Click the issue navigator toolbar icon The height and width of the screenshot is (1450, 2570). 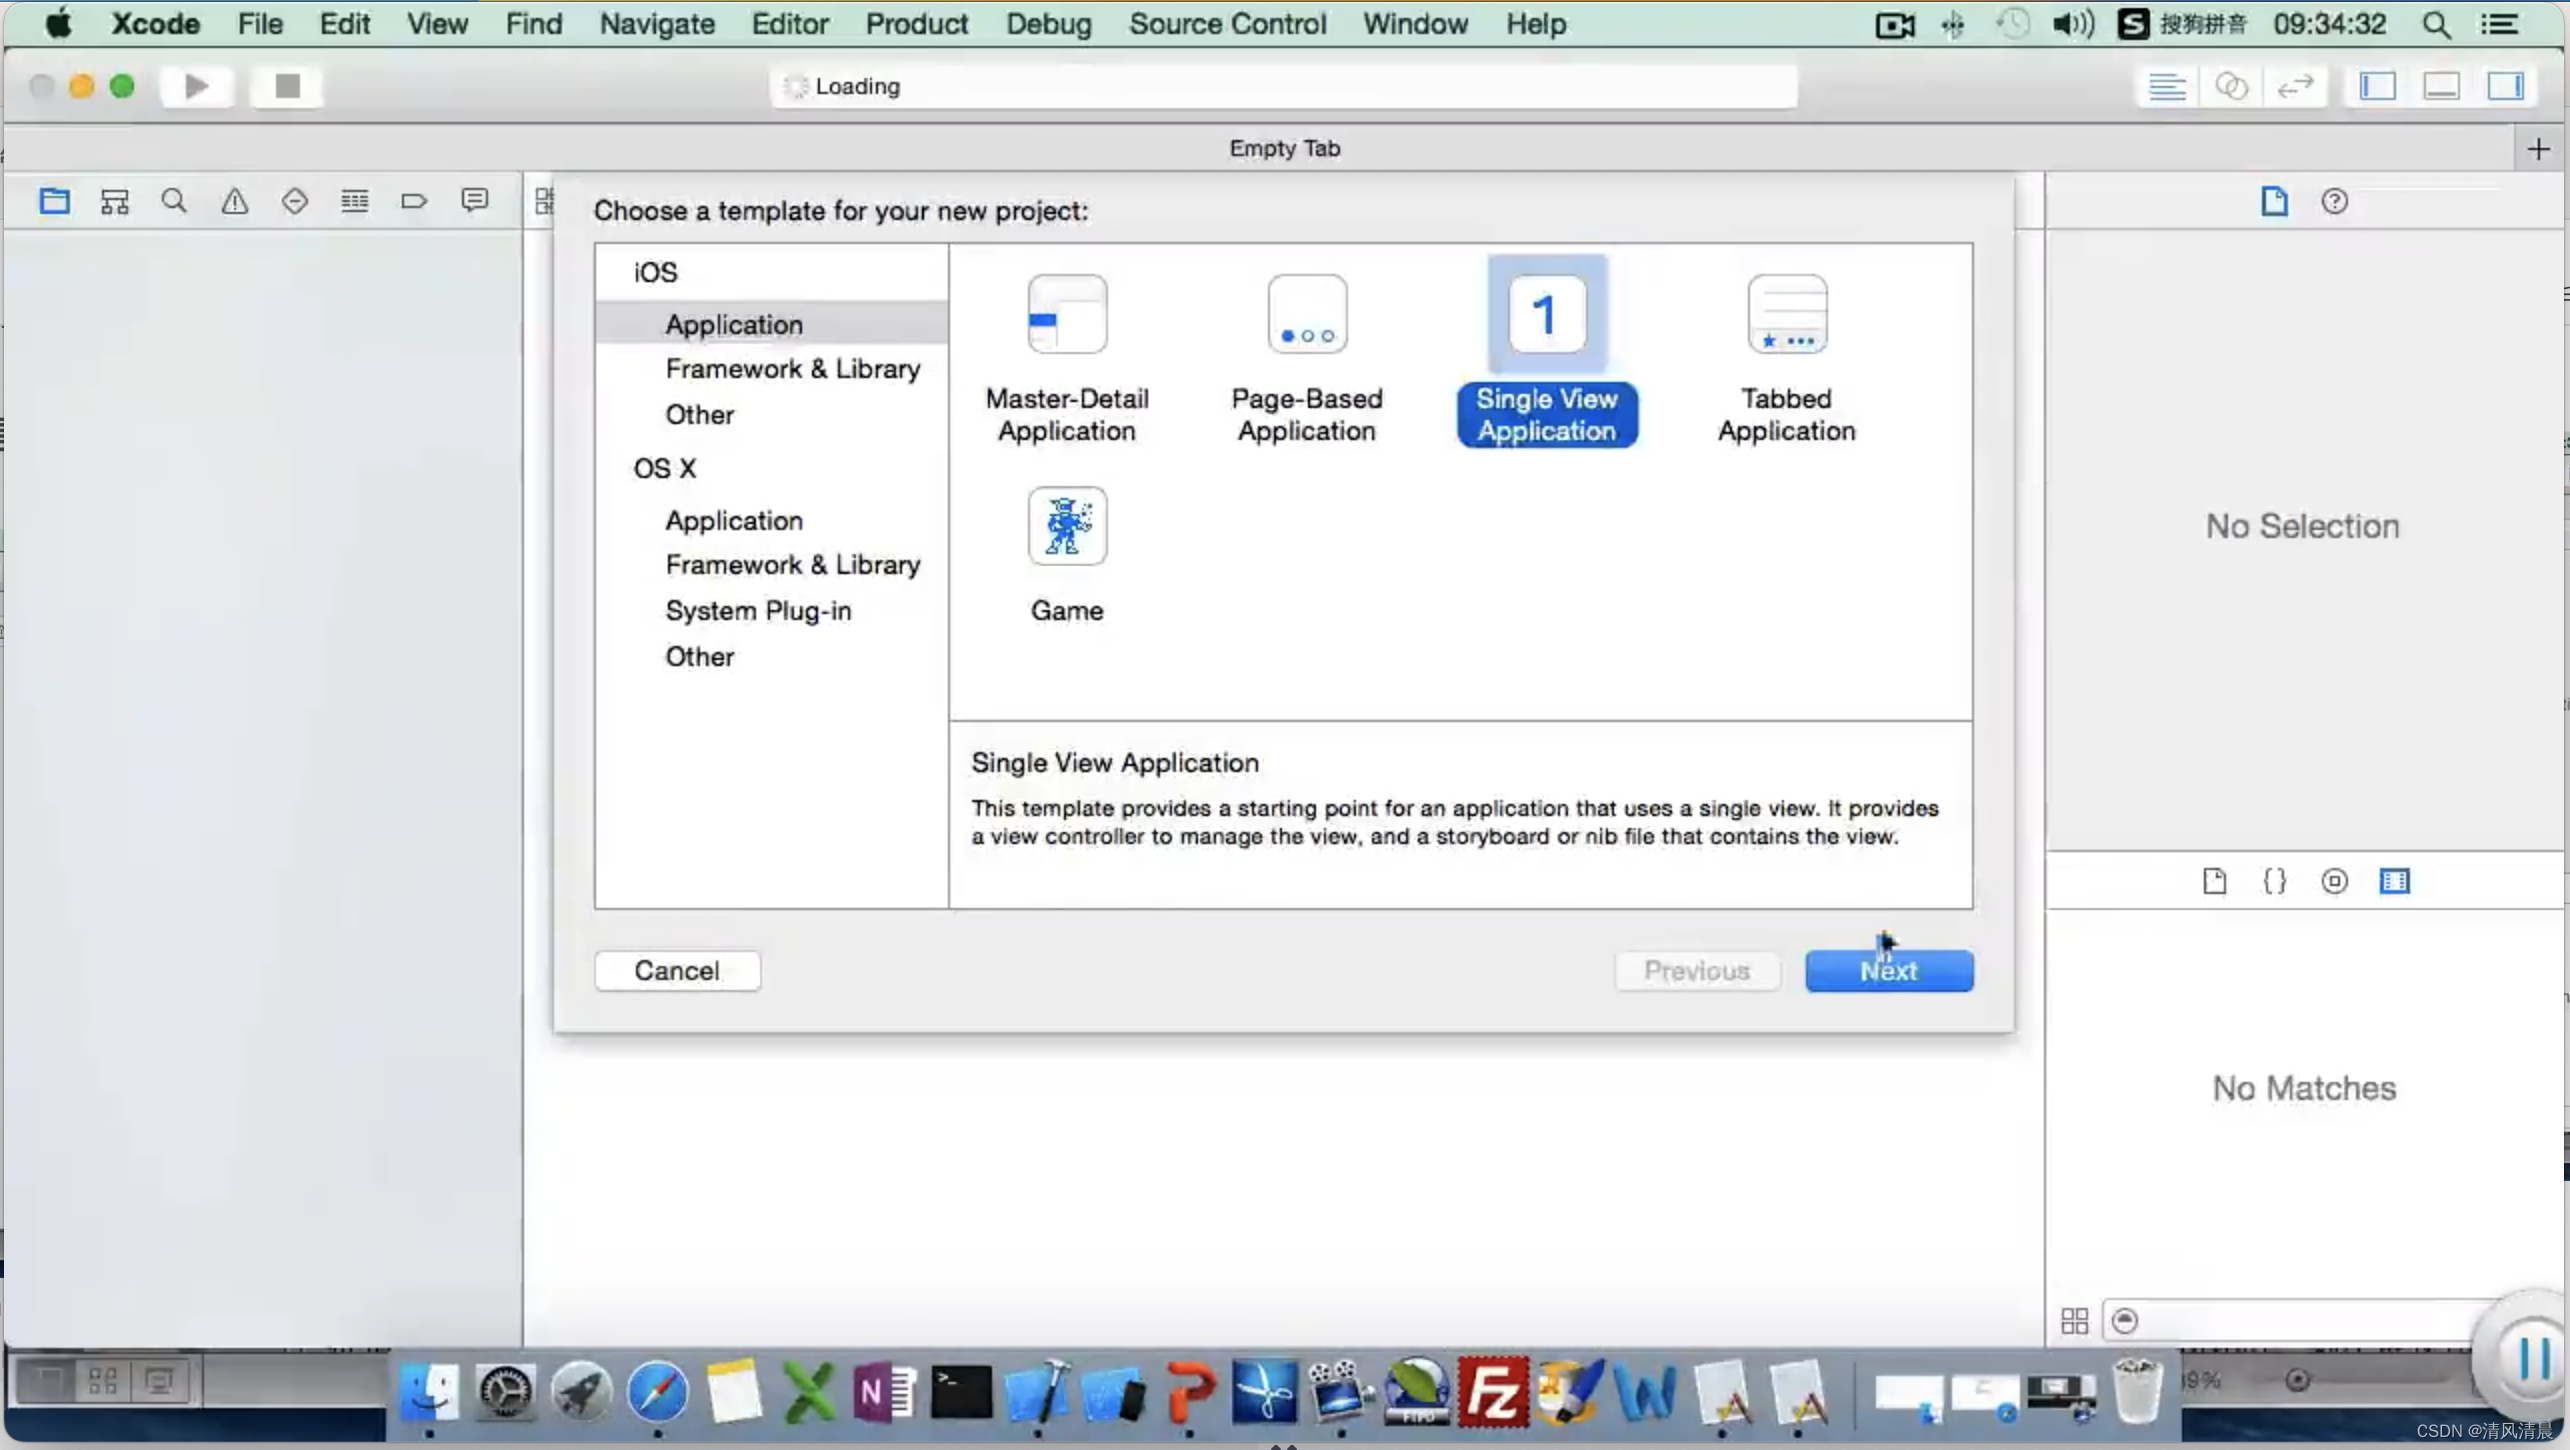(233, 200)
